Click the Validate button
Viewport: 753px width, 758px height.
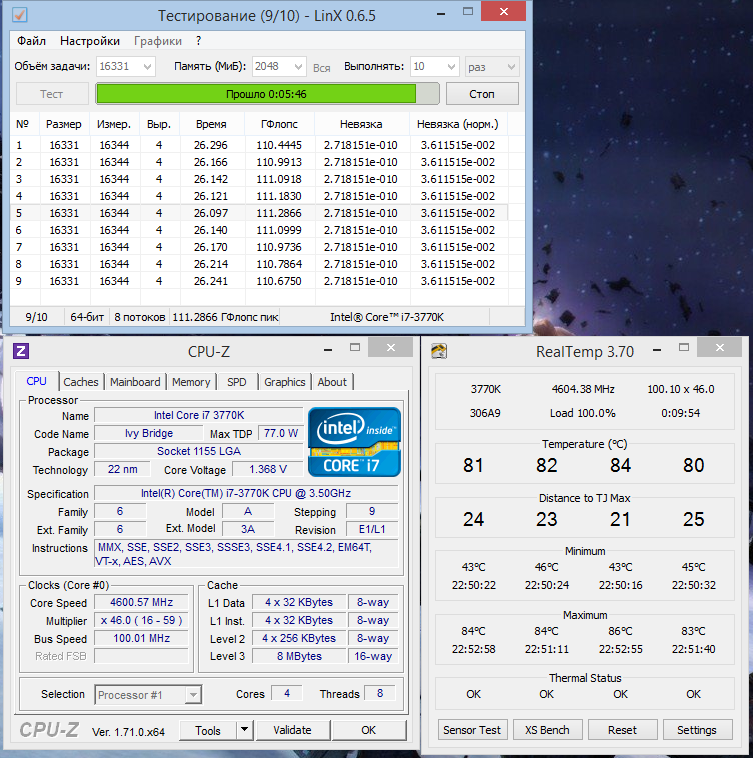click(293, 730)
